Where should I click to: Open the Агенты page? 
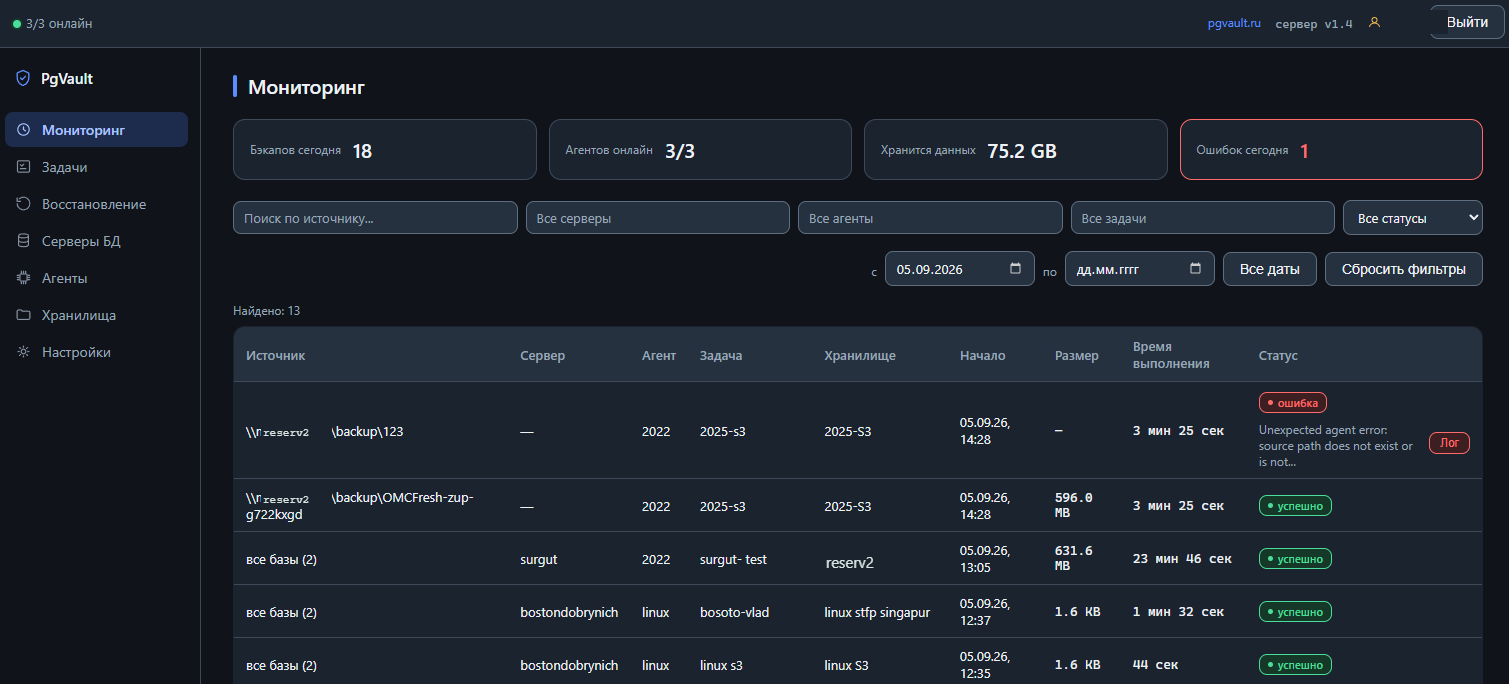tap(96, 278)
